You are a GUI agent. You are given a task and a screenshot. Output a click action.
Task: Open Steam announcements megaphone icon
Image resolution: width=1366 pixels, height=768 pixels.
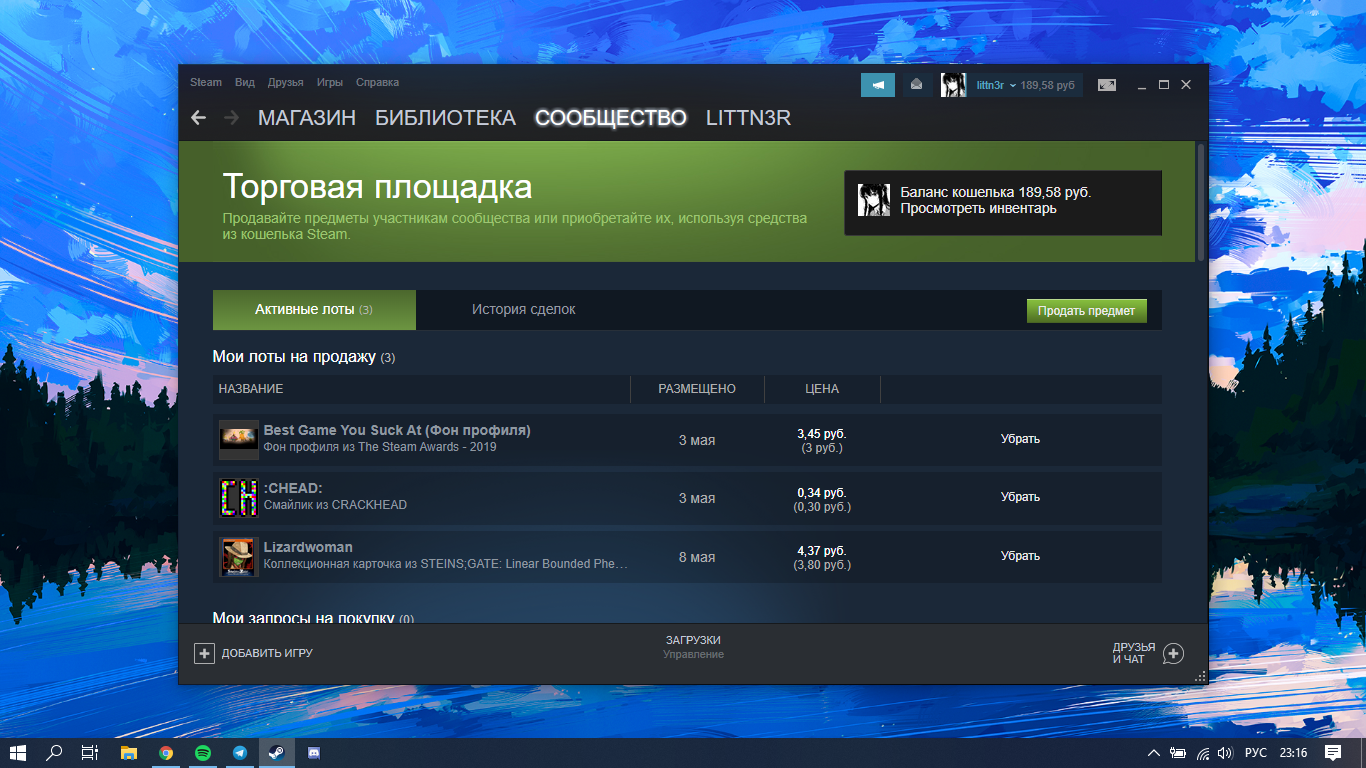878,85
